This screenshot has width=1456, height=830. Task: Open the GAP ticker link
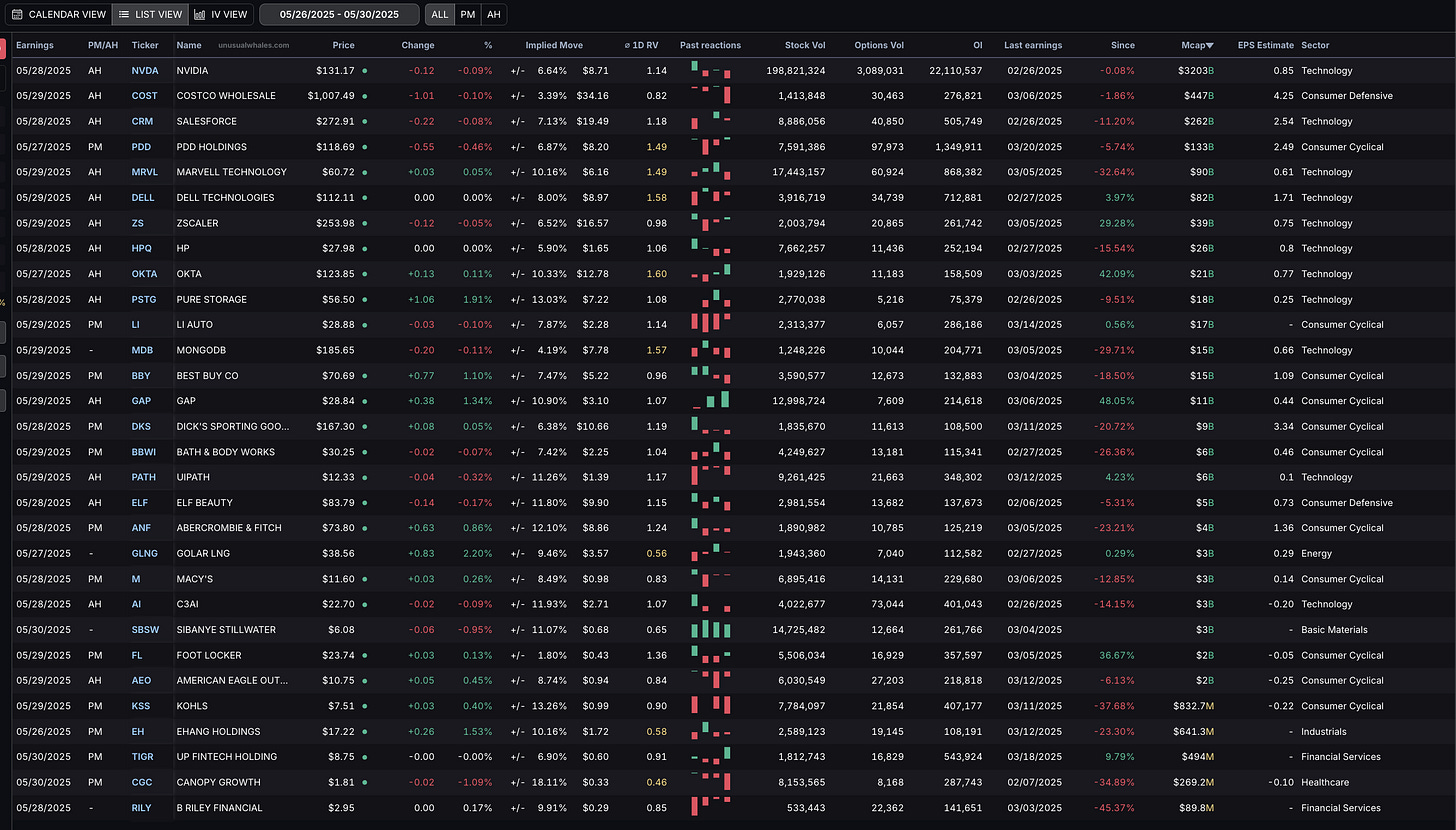(x=142, y=401)
